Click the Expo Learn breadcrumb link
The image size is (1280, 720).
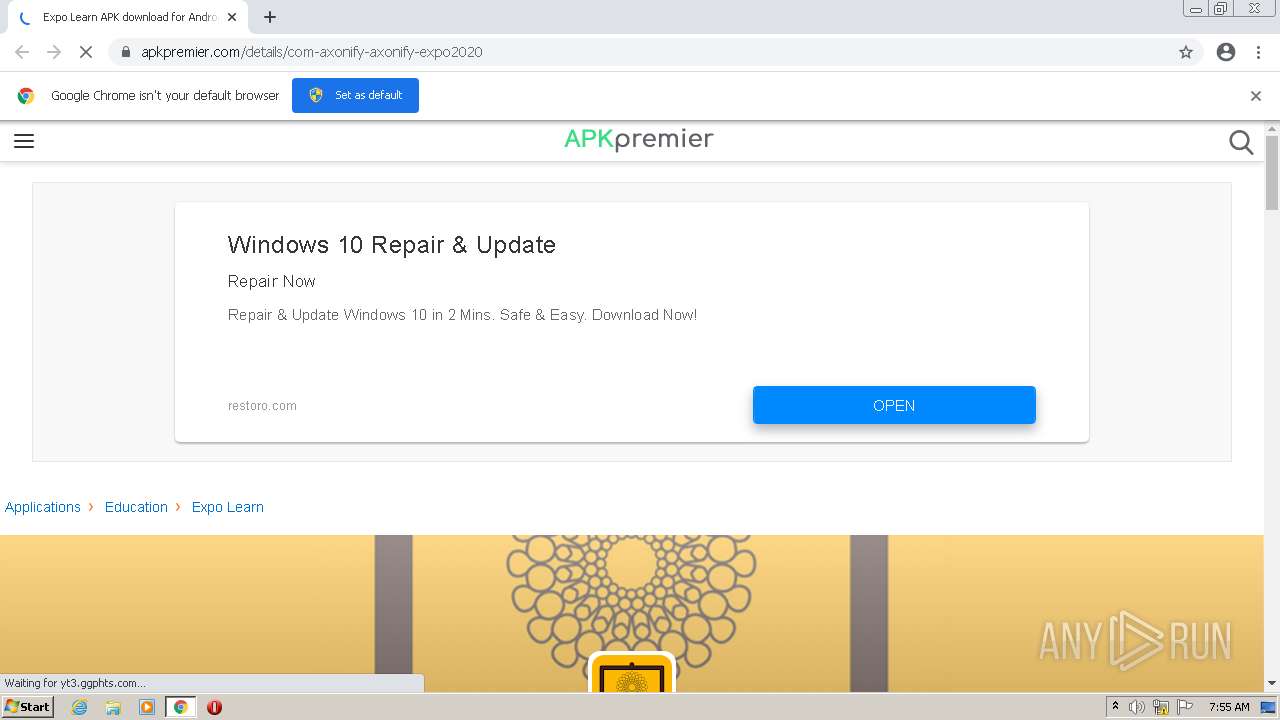pos(228,507)
